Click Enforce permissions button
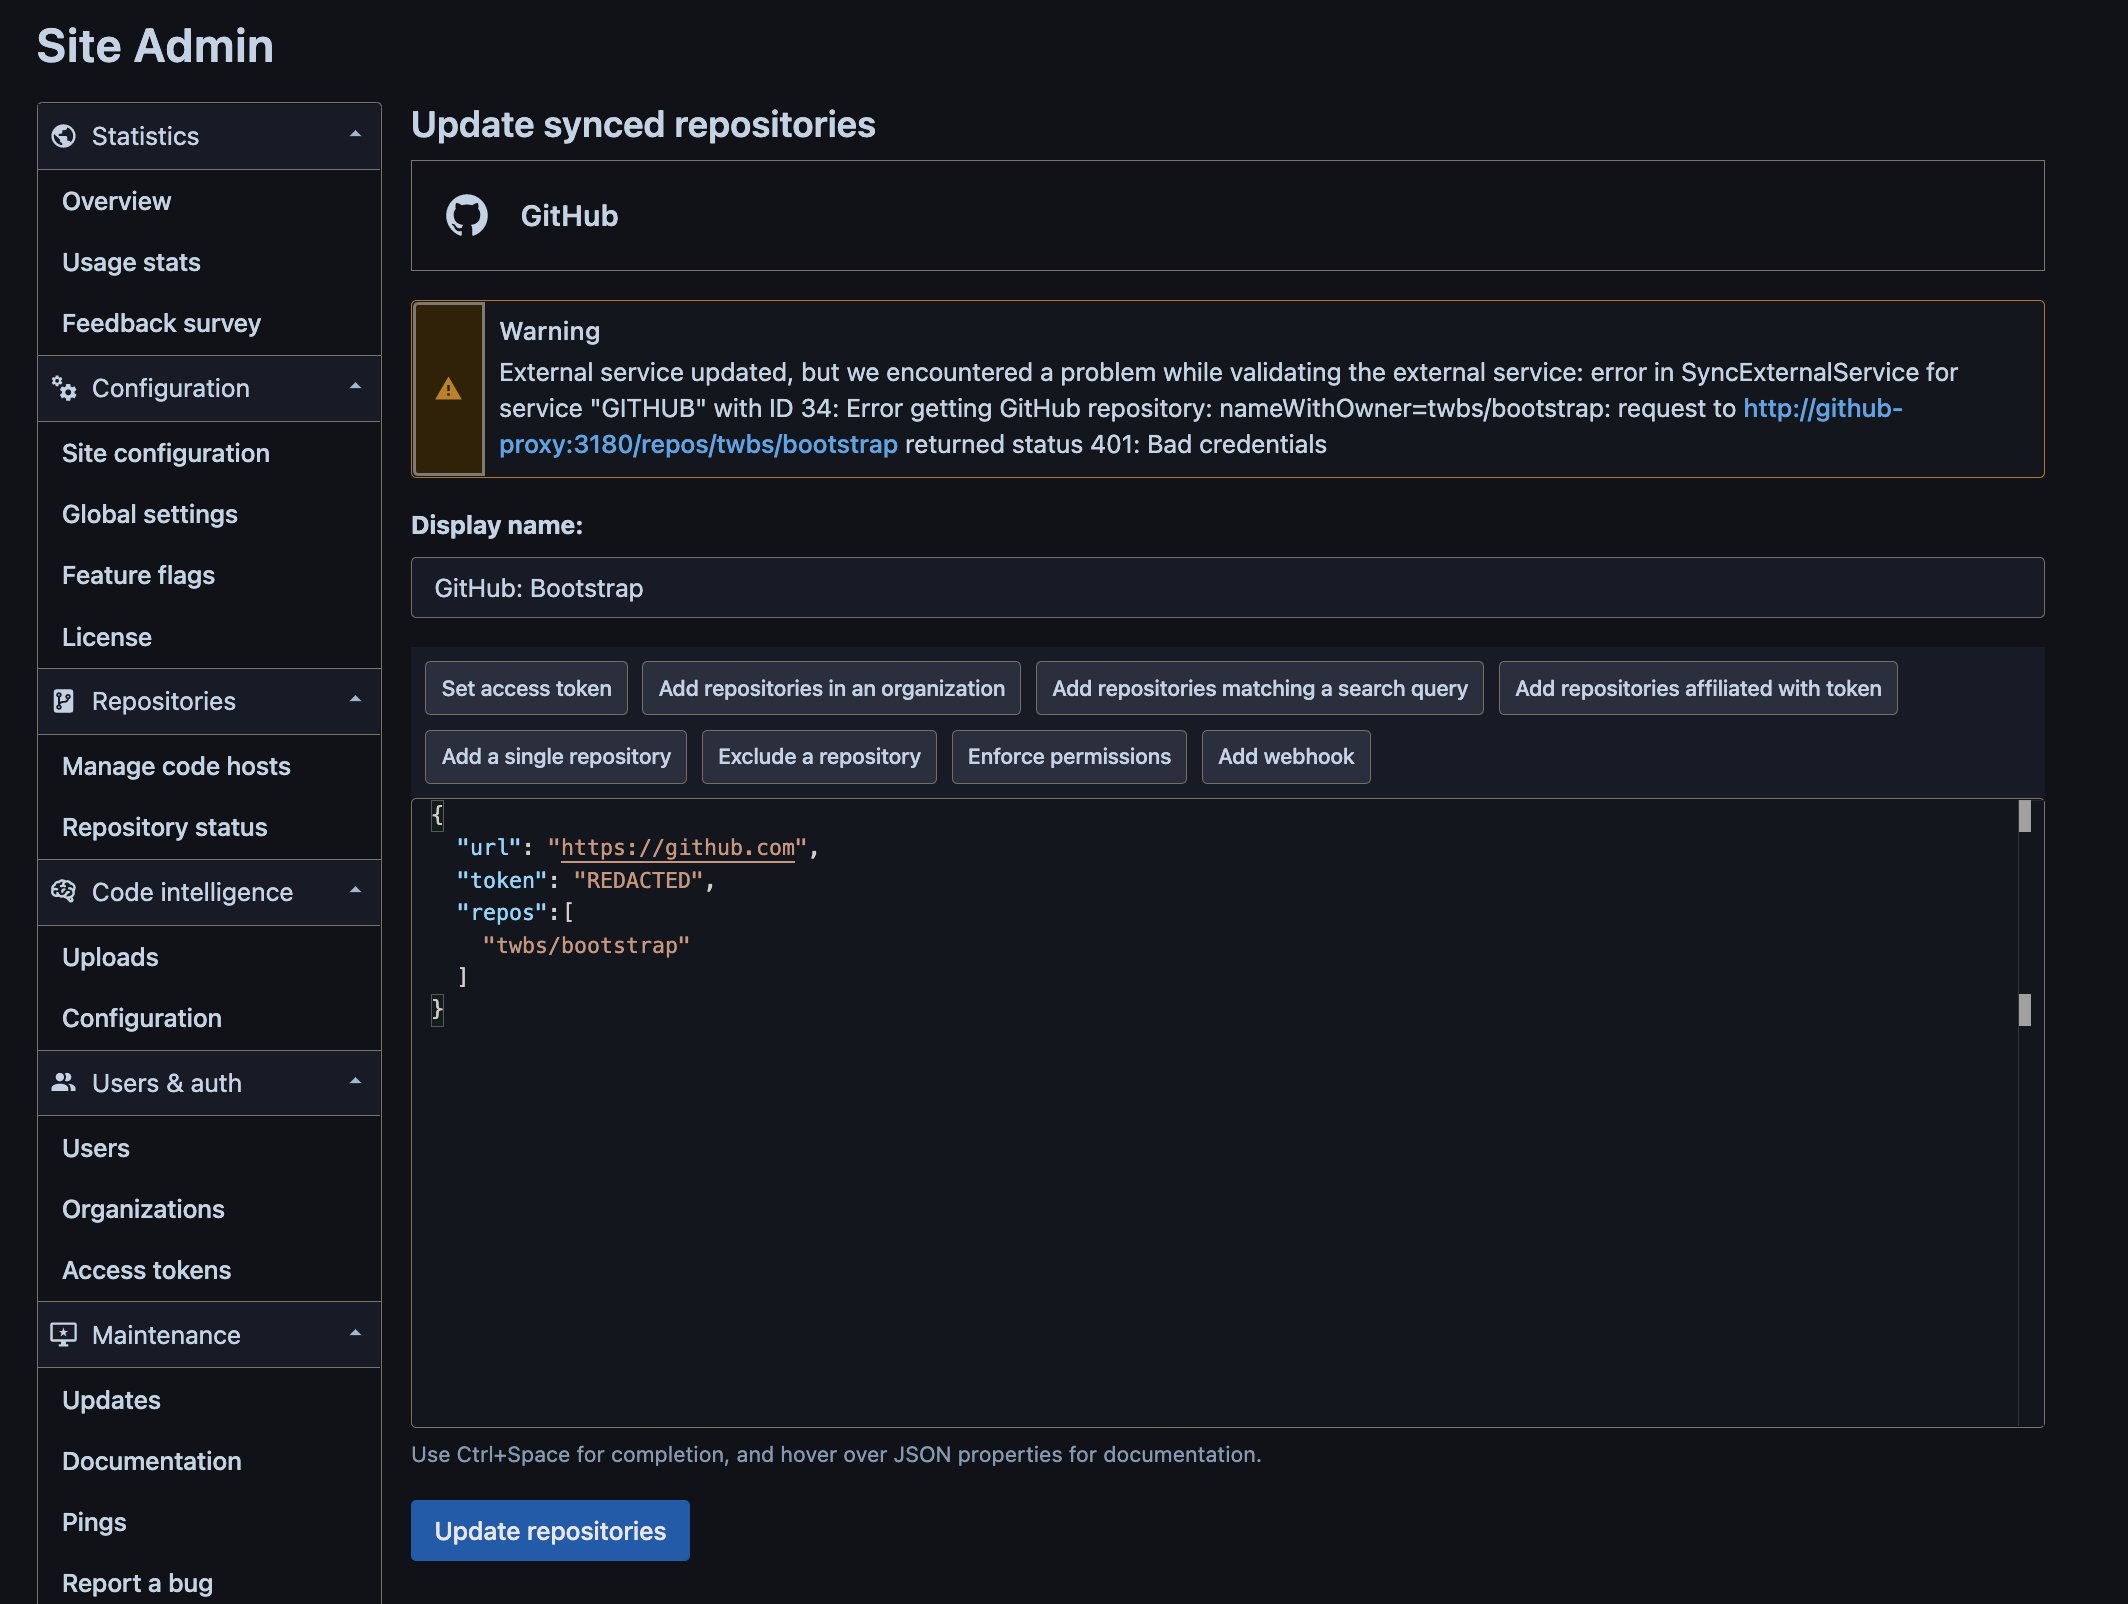2128x1604 pixels. pos(1069,757)
